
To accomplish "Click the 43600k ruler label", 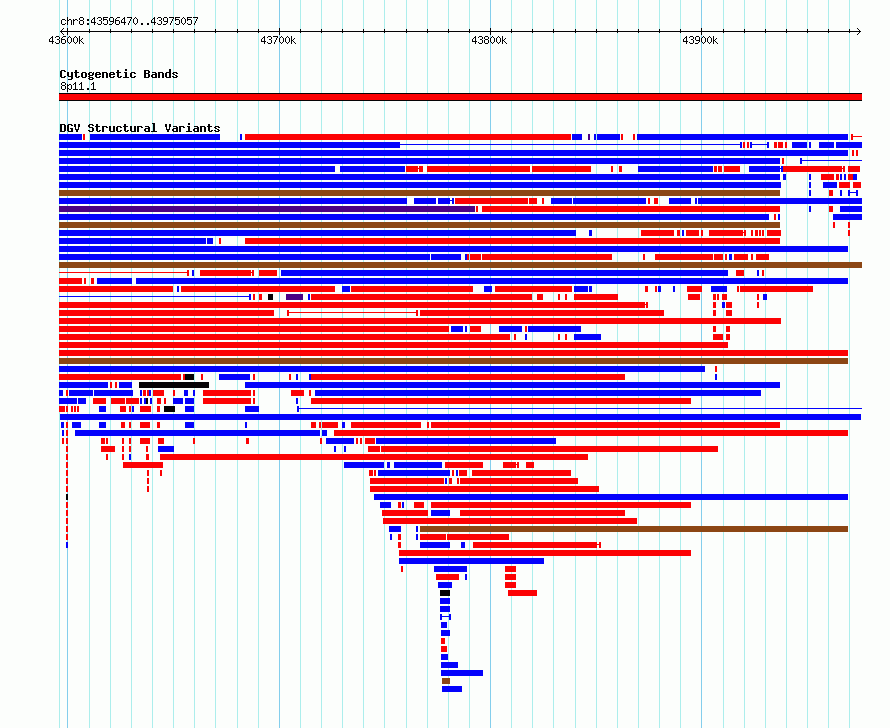I will (66, 40).
